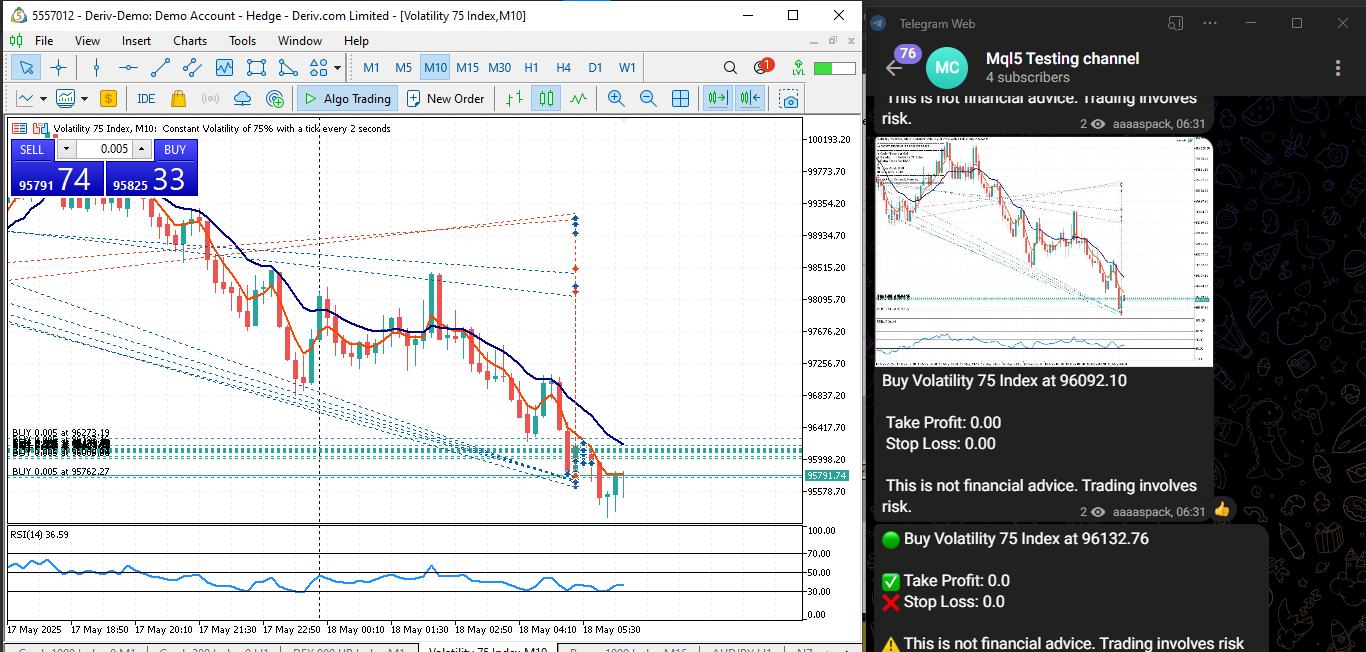Expand the shapes objects dropdown arrow
1366x652 pixels.
tap(338, 68)
